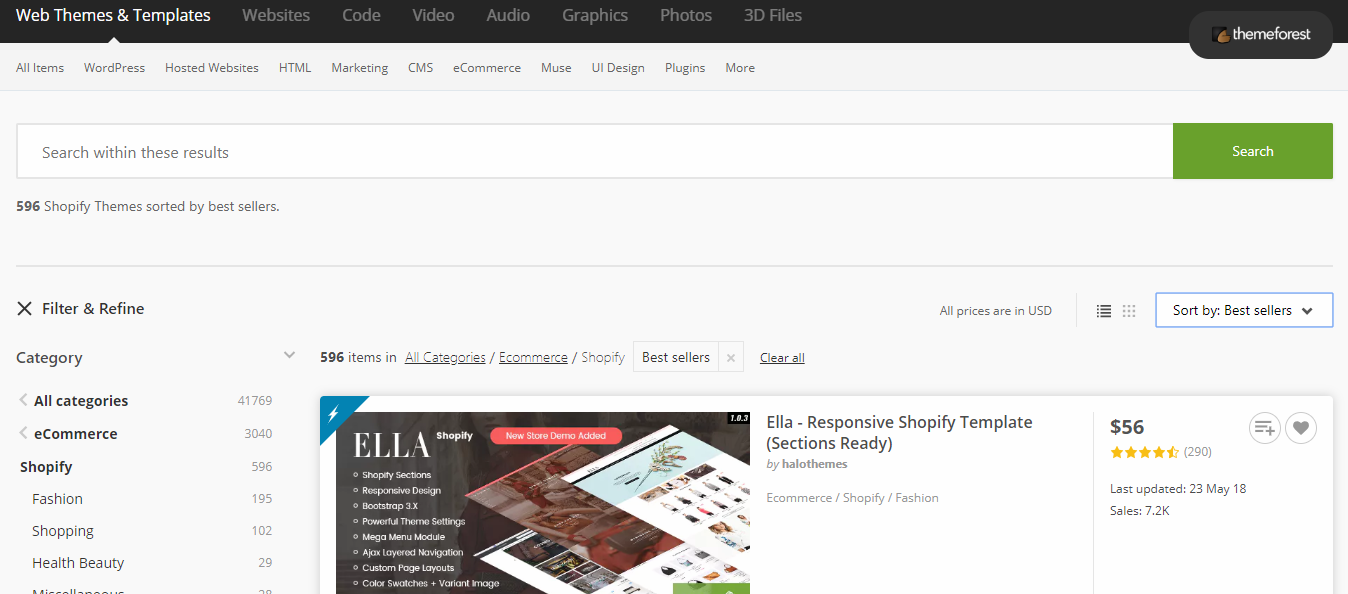Select the Shopping category
The width and height of the screenshot is (1348, 594).
tap(63, 531)
